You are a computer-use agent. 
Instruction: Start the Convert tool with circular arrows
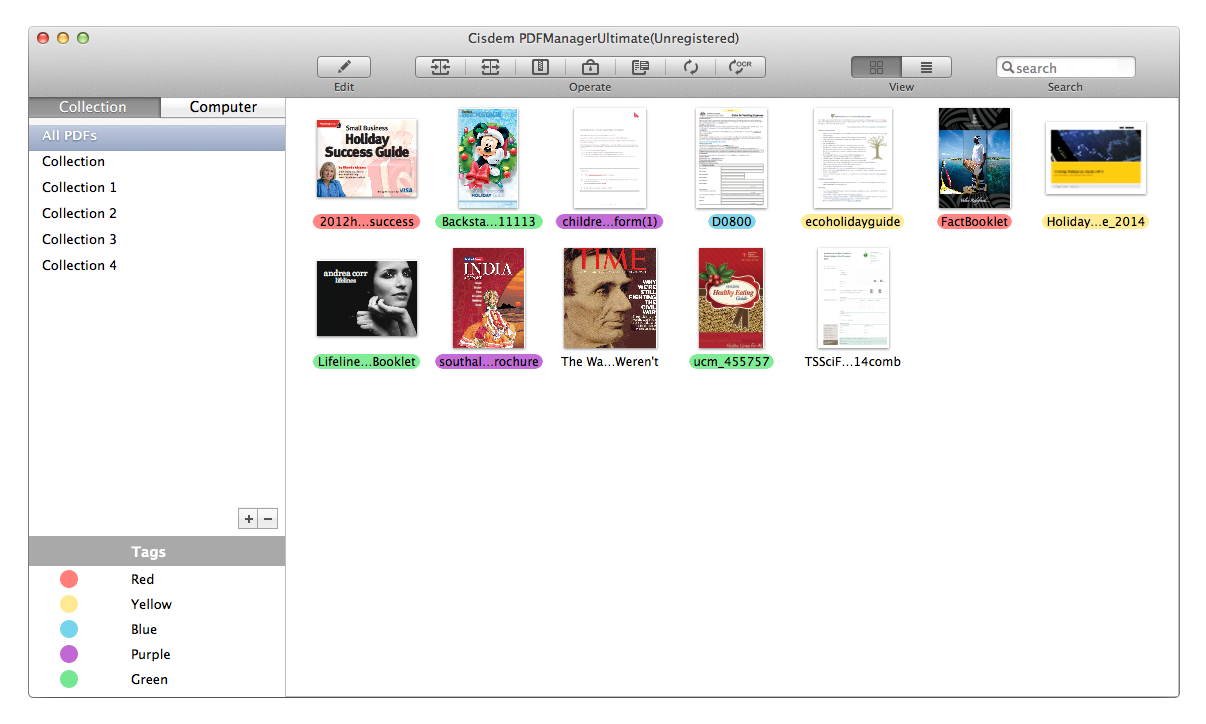coord(691,67)
